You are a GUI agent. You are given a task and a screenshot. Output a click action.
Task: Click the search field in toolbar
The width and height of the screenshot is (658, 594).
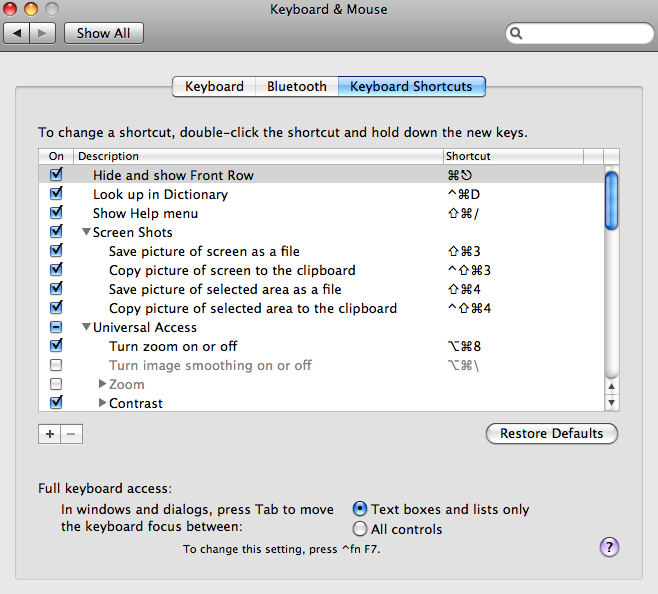[580, 33]
